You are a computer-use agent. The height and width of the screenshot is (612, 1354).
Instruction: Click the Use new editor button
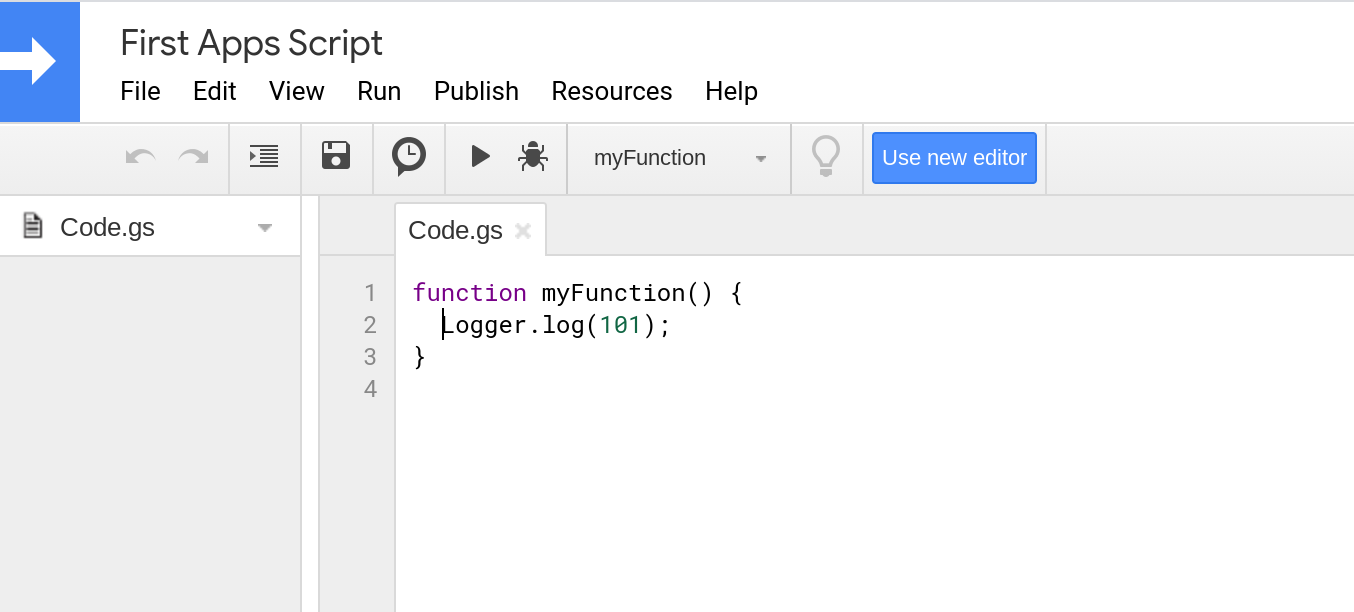coord(954,158)
